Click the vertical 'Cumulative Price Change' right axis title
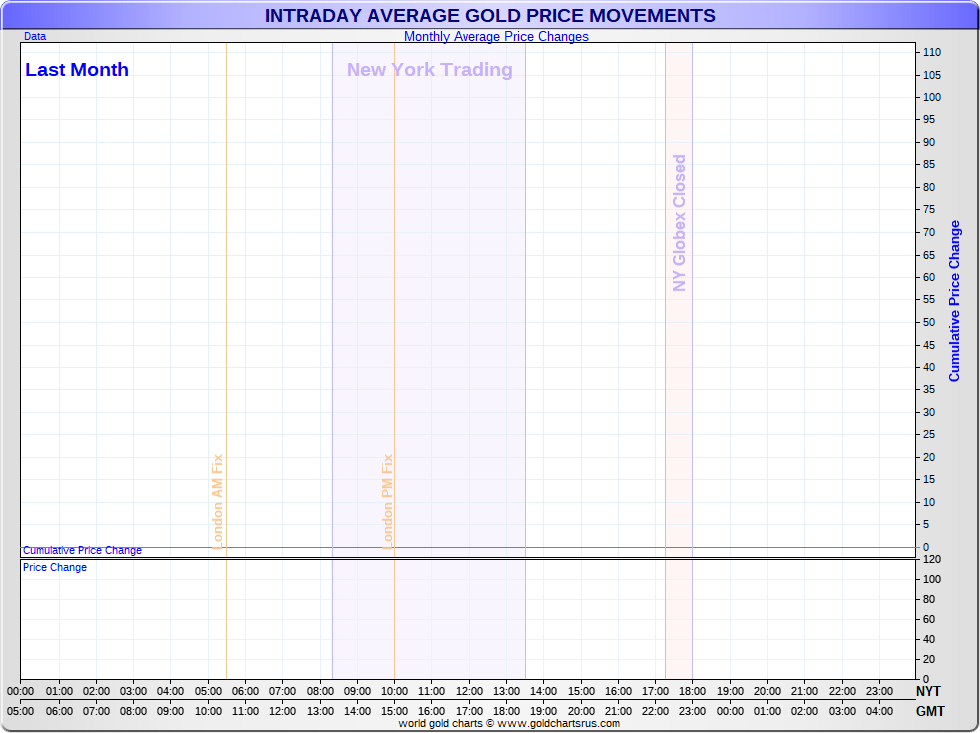 (954, 301)
